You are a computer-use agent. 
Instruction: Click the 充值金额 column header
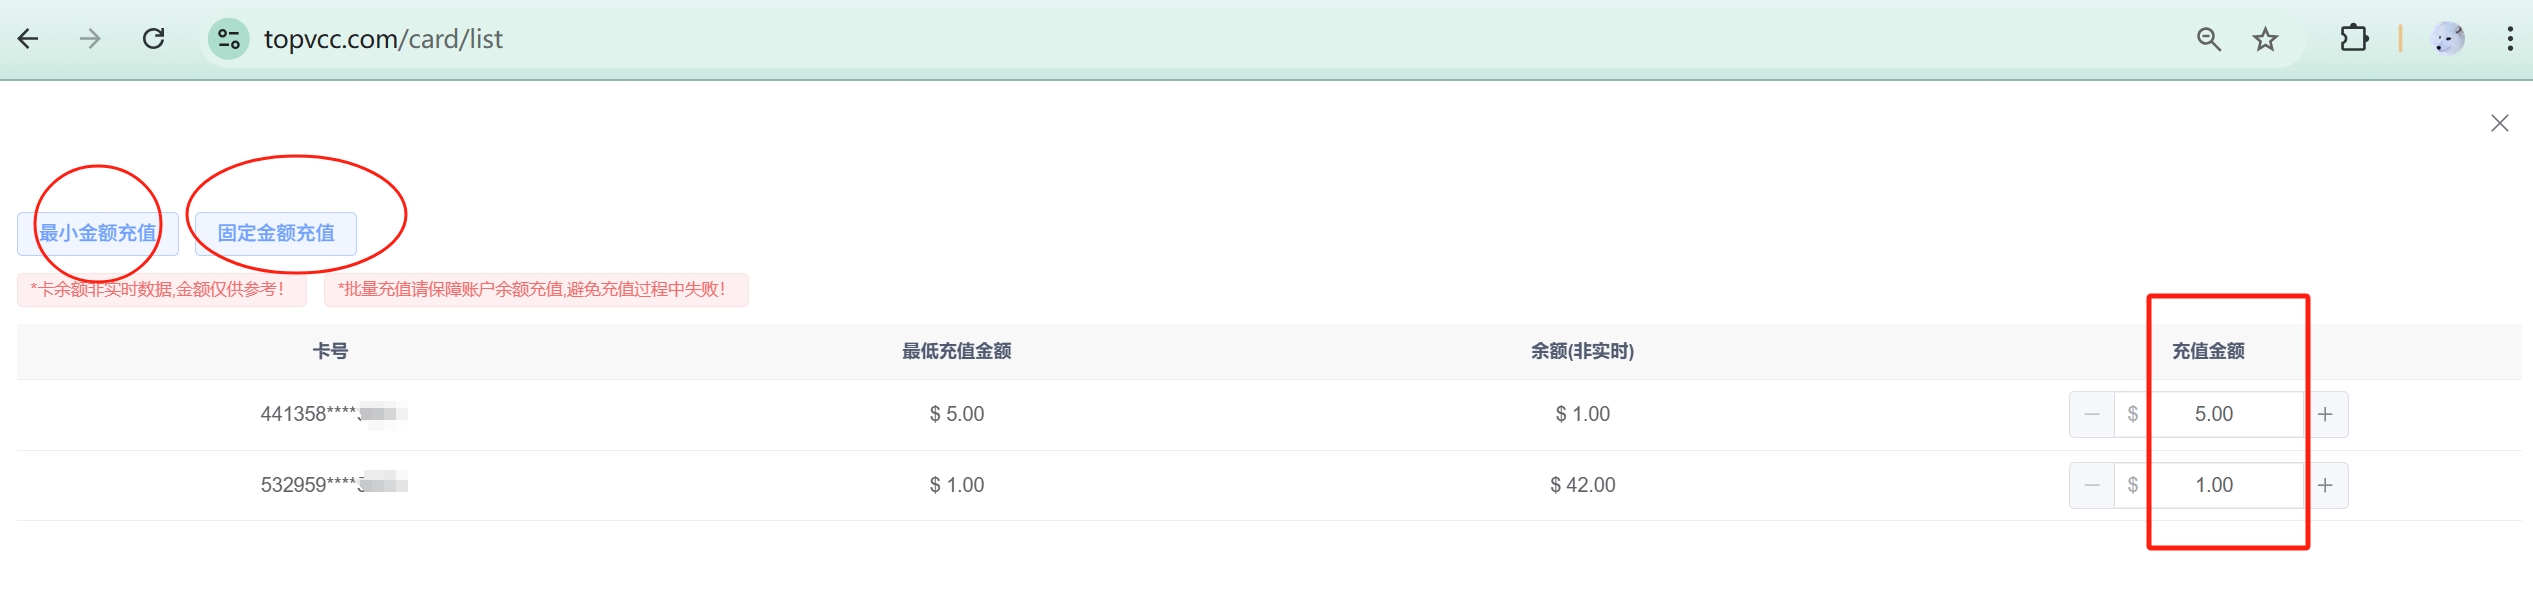[2208, 351]
